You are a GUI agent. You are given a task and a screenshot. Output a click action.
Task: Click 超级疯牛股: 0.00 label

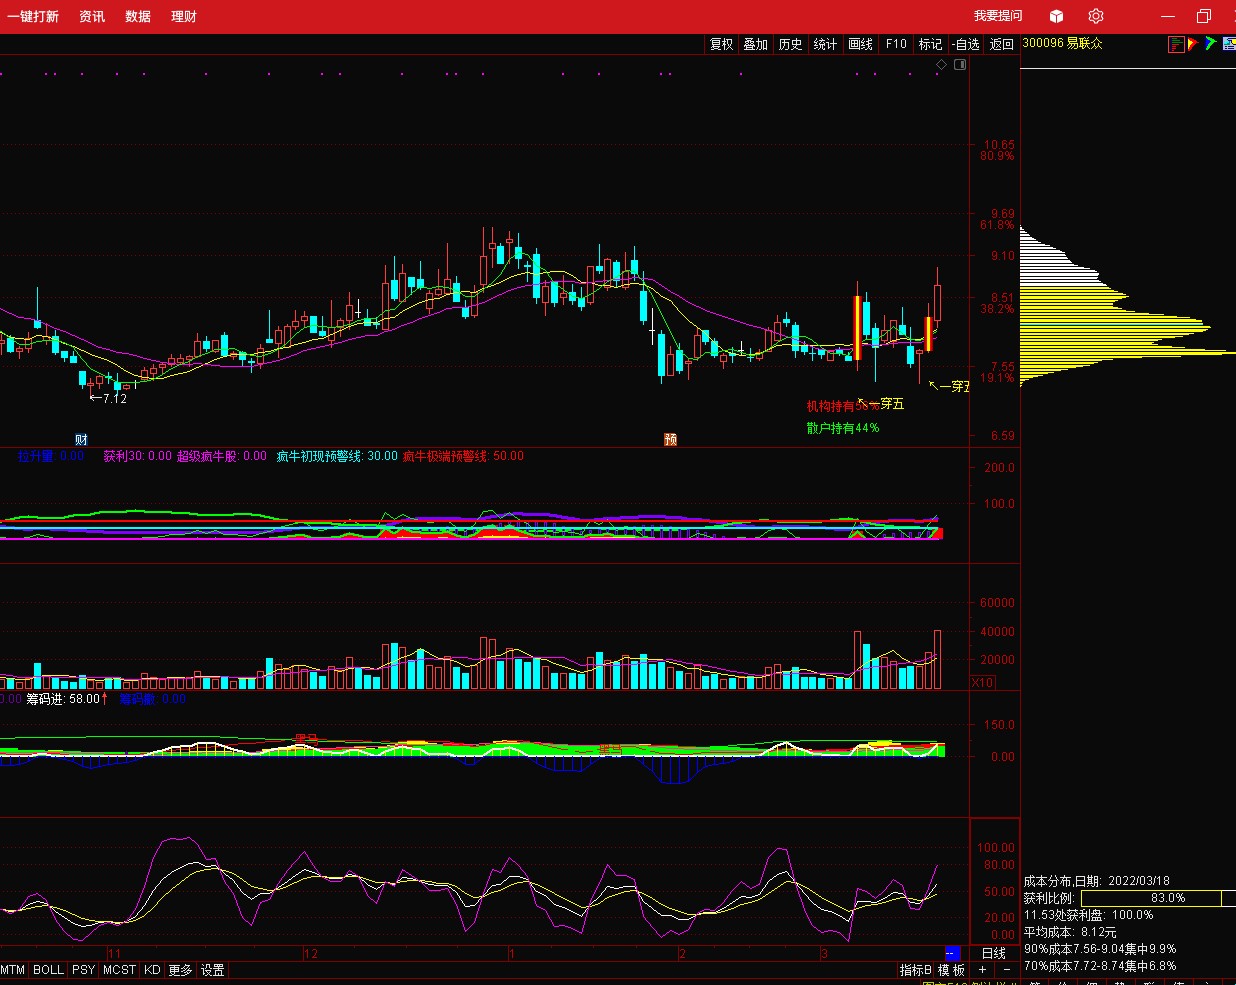222,456
